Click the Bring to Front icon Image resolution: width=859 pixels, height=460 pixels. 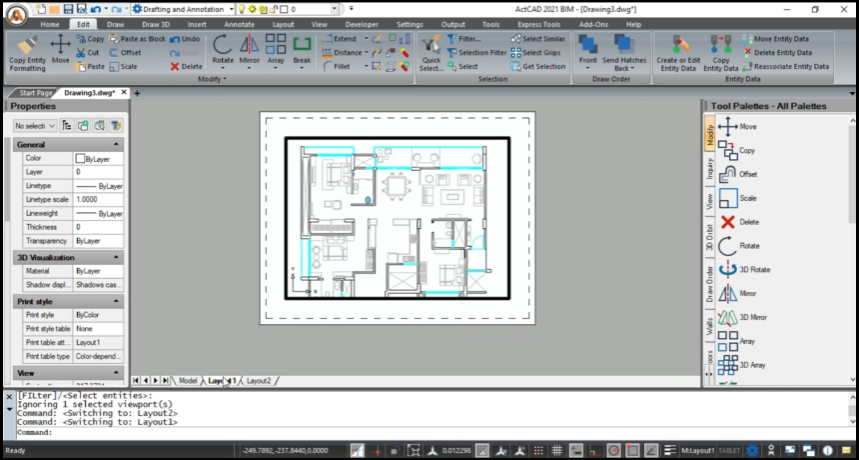pyautogui.click(x=587, y=48)
